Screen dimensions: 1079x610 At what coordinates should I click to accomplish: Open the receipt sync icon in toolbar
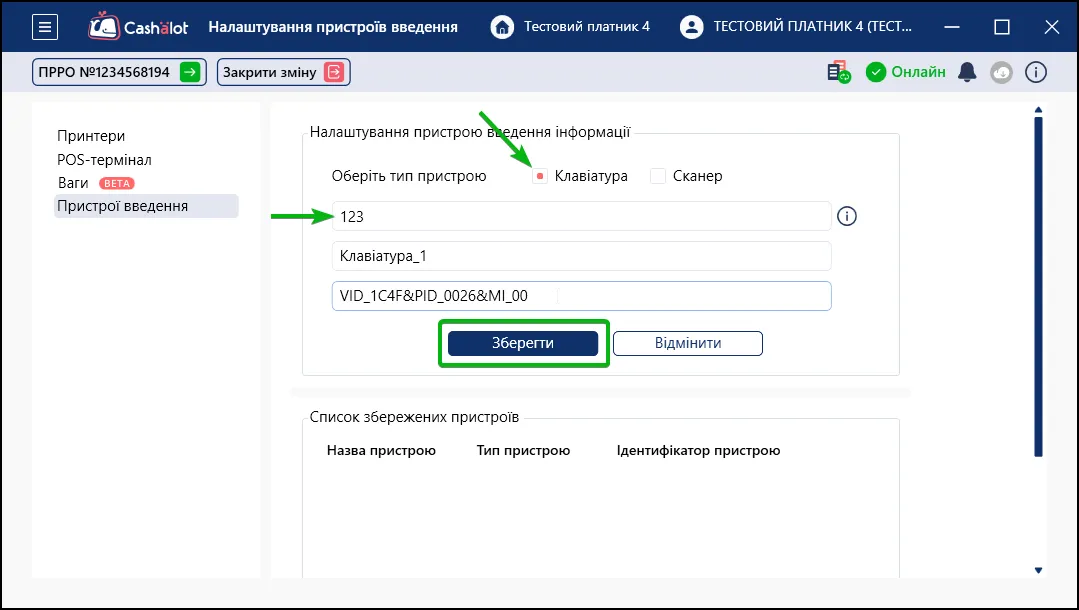839,72
